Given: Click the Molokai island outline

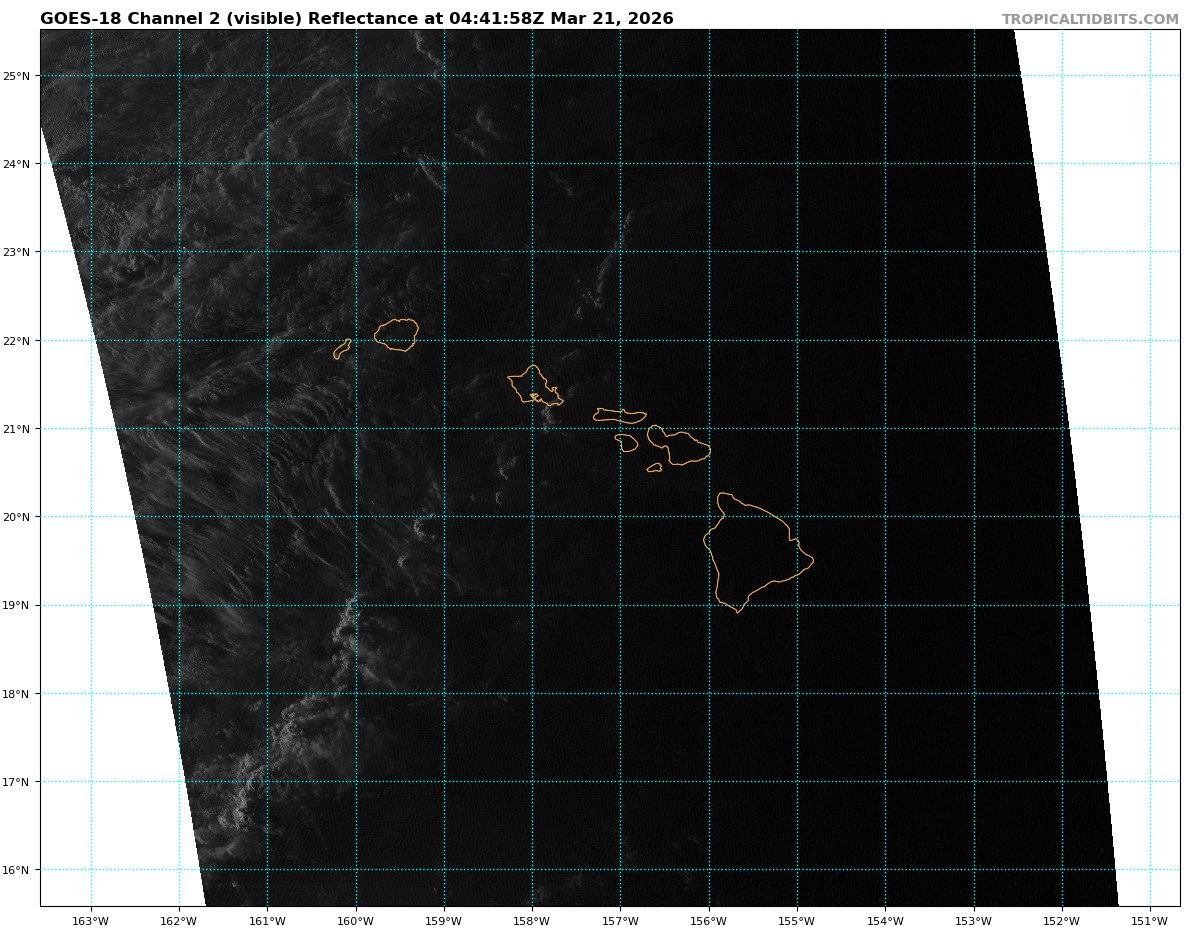Looking at the screenshot, I should pos(619,415).
